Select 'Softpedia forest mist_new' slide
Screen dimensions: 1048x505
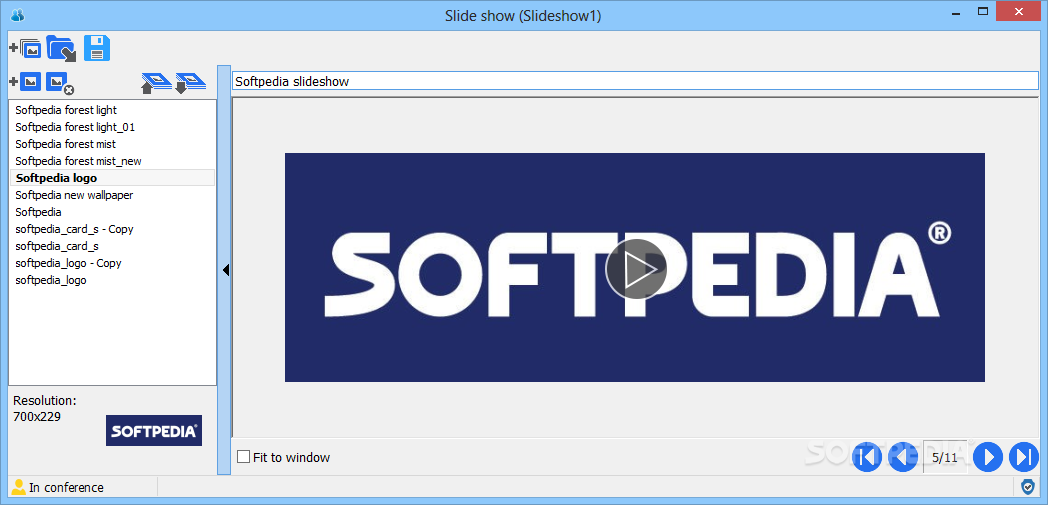click(78, 161)
